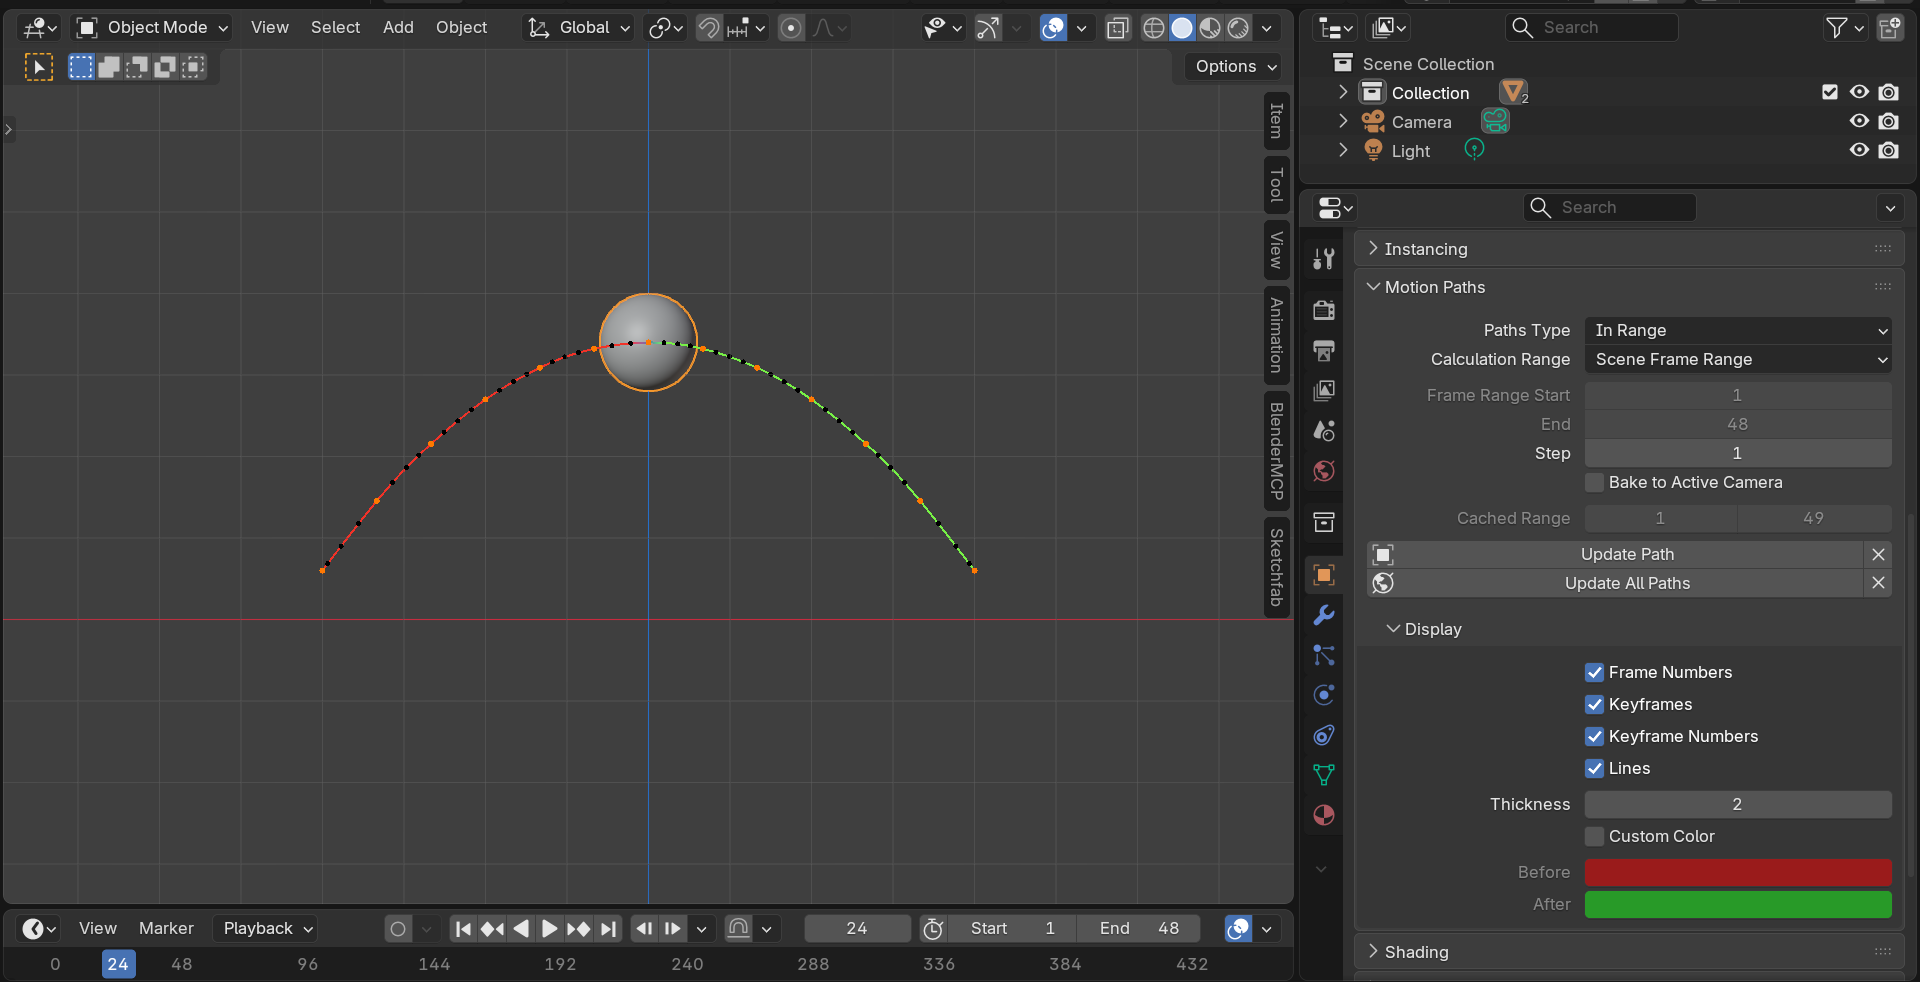Viewport: 1920px width, 982px height.
Task: Open the Object Constraints properties tab
Action: [x=1324, y=735]
